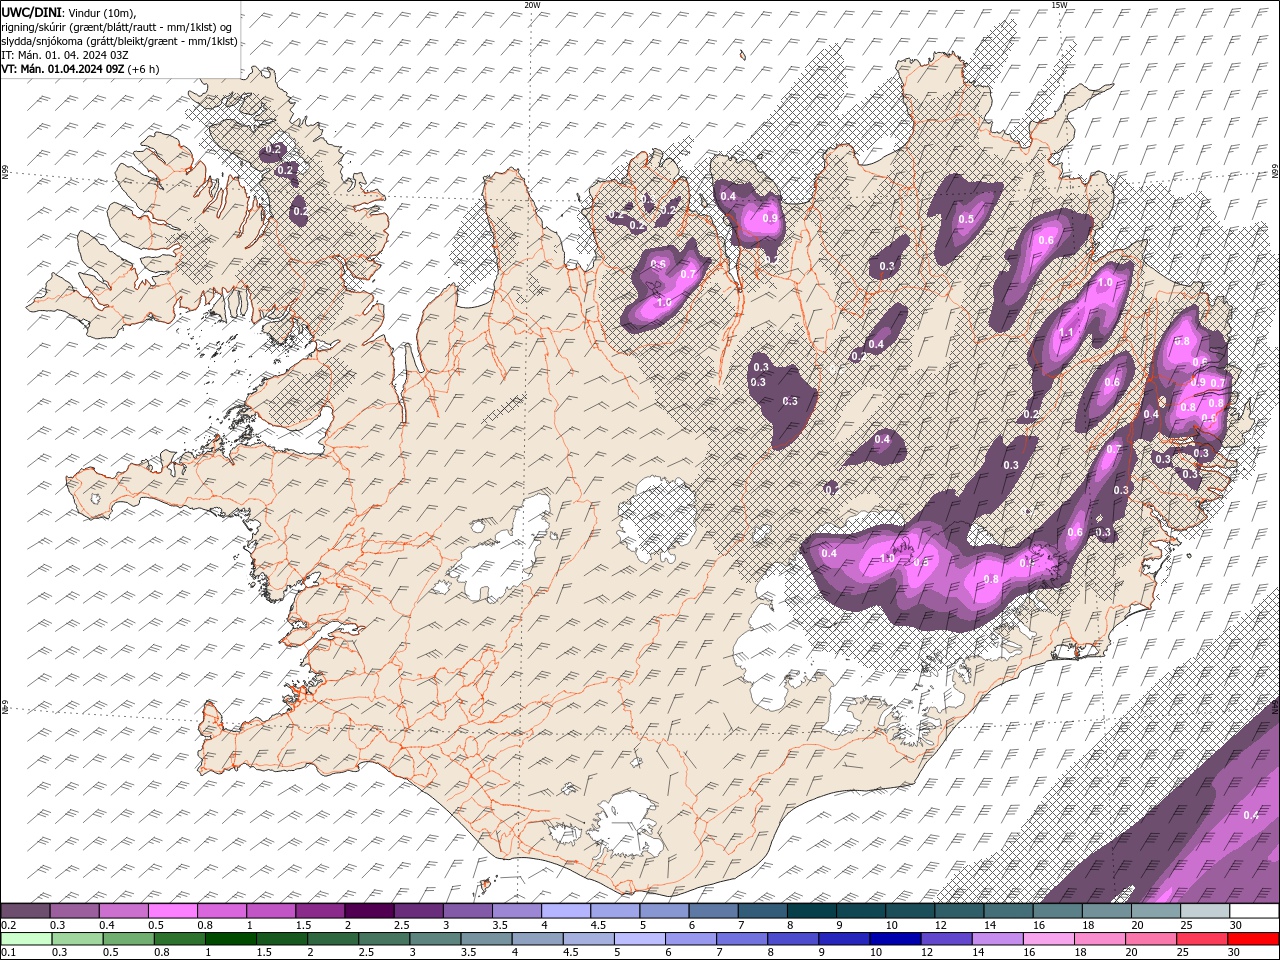Click the 1.1 precipitation value label
1280x960 pixels.
pos(1066,333)
